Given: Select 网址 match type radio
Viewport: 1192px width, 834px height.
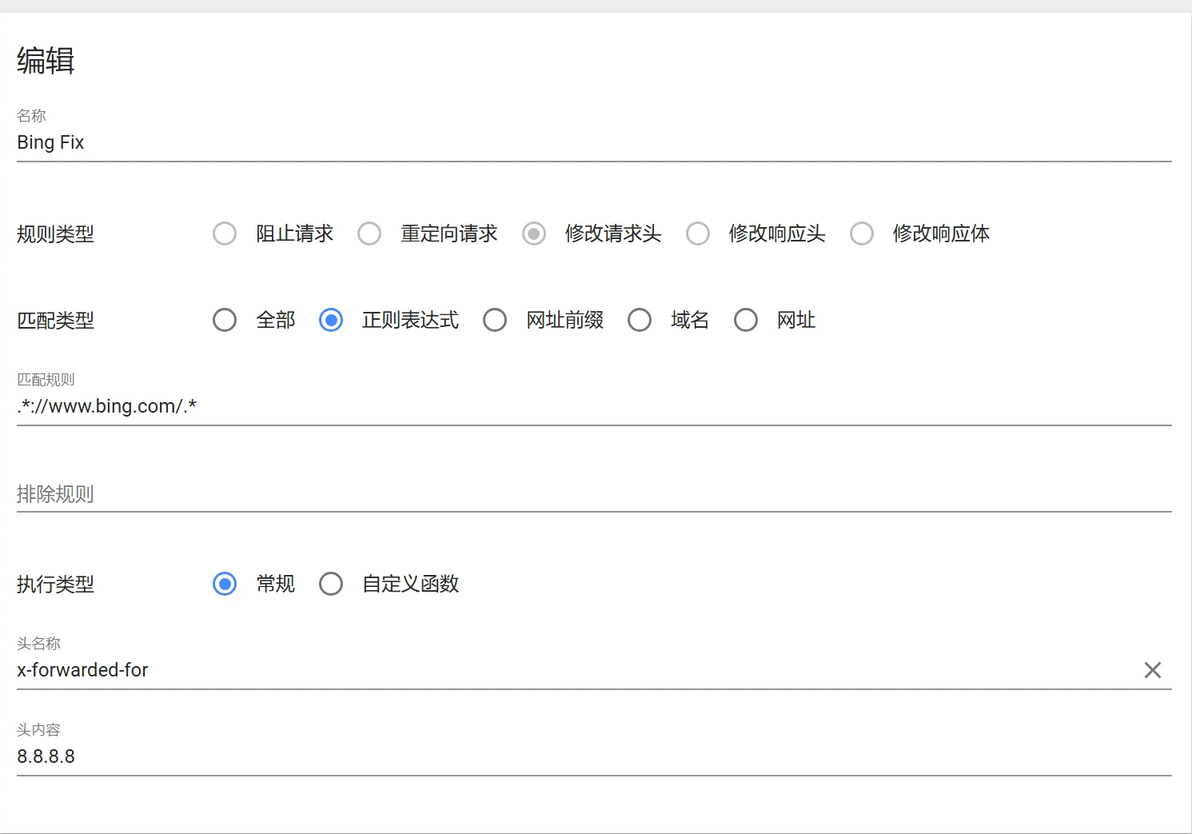Looking at the screenshot, I should click(746, 320).
